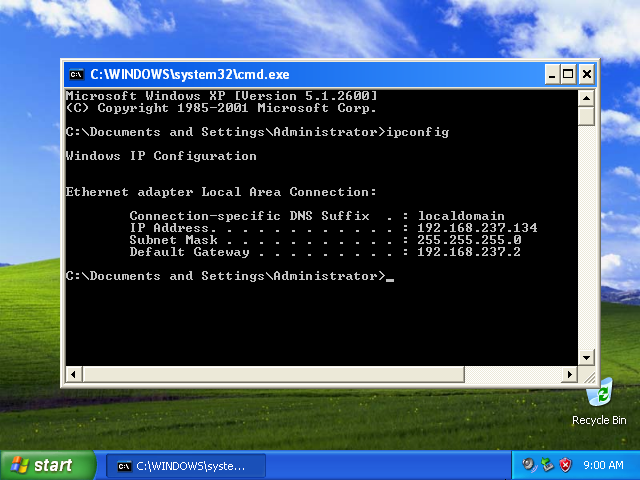Click the Ethernet adapter Local Area Connection line
The width and height of the screenshot is (640, 480).
click(221, 192)
